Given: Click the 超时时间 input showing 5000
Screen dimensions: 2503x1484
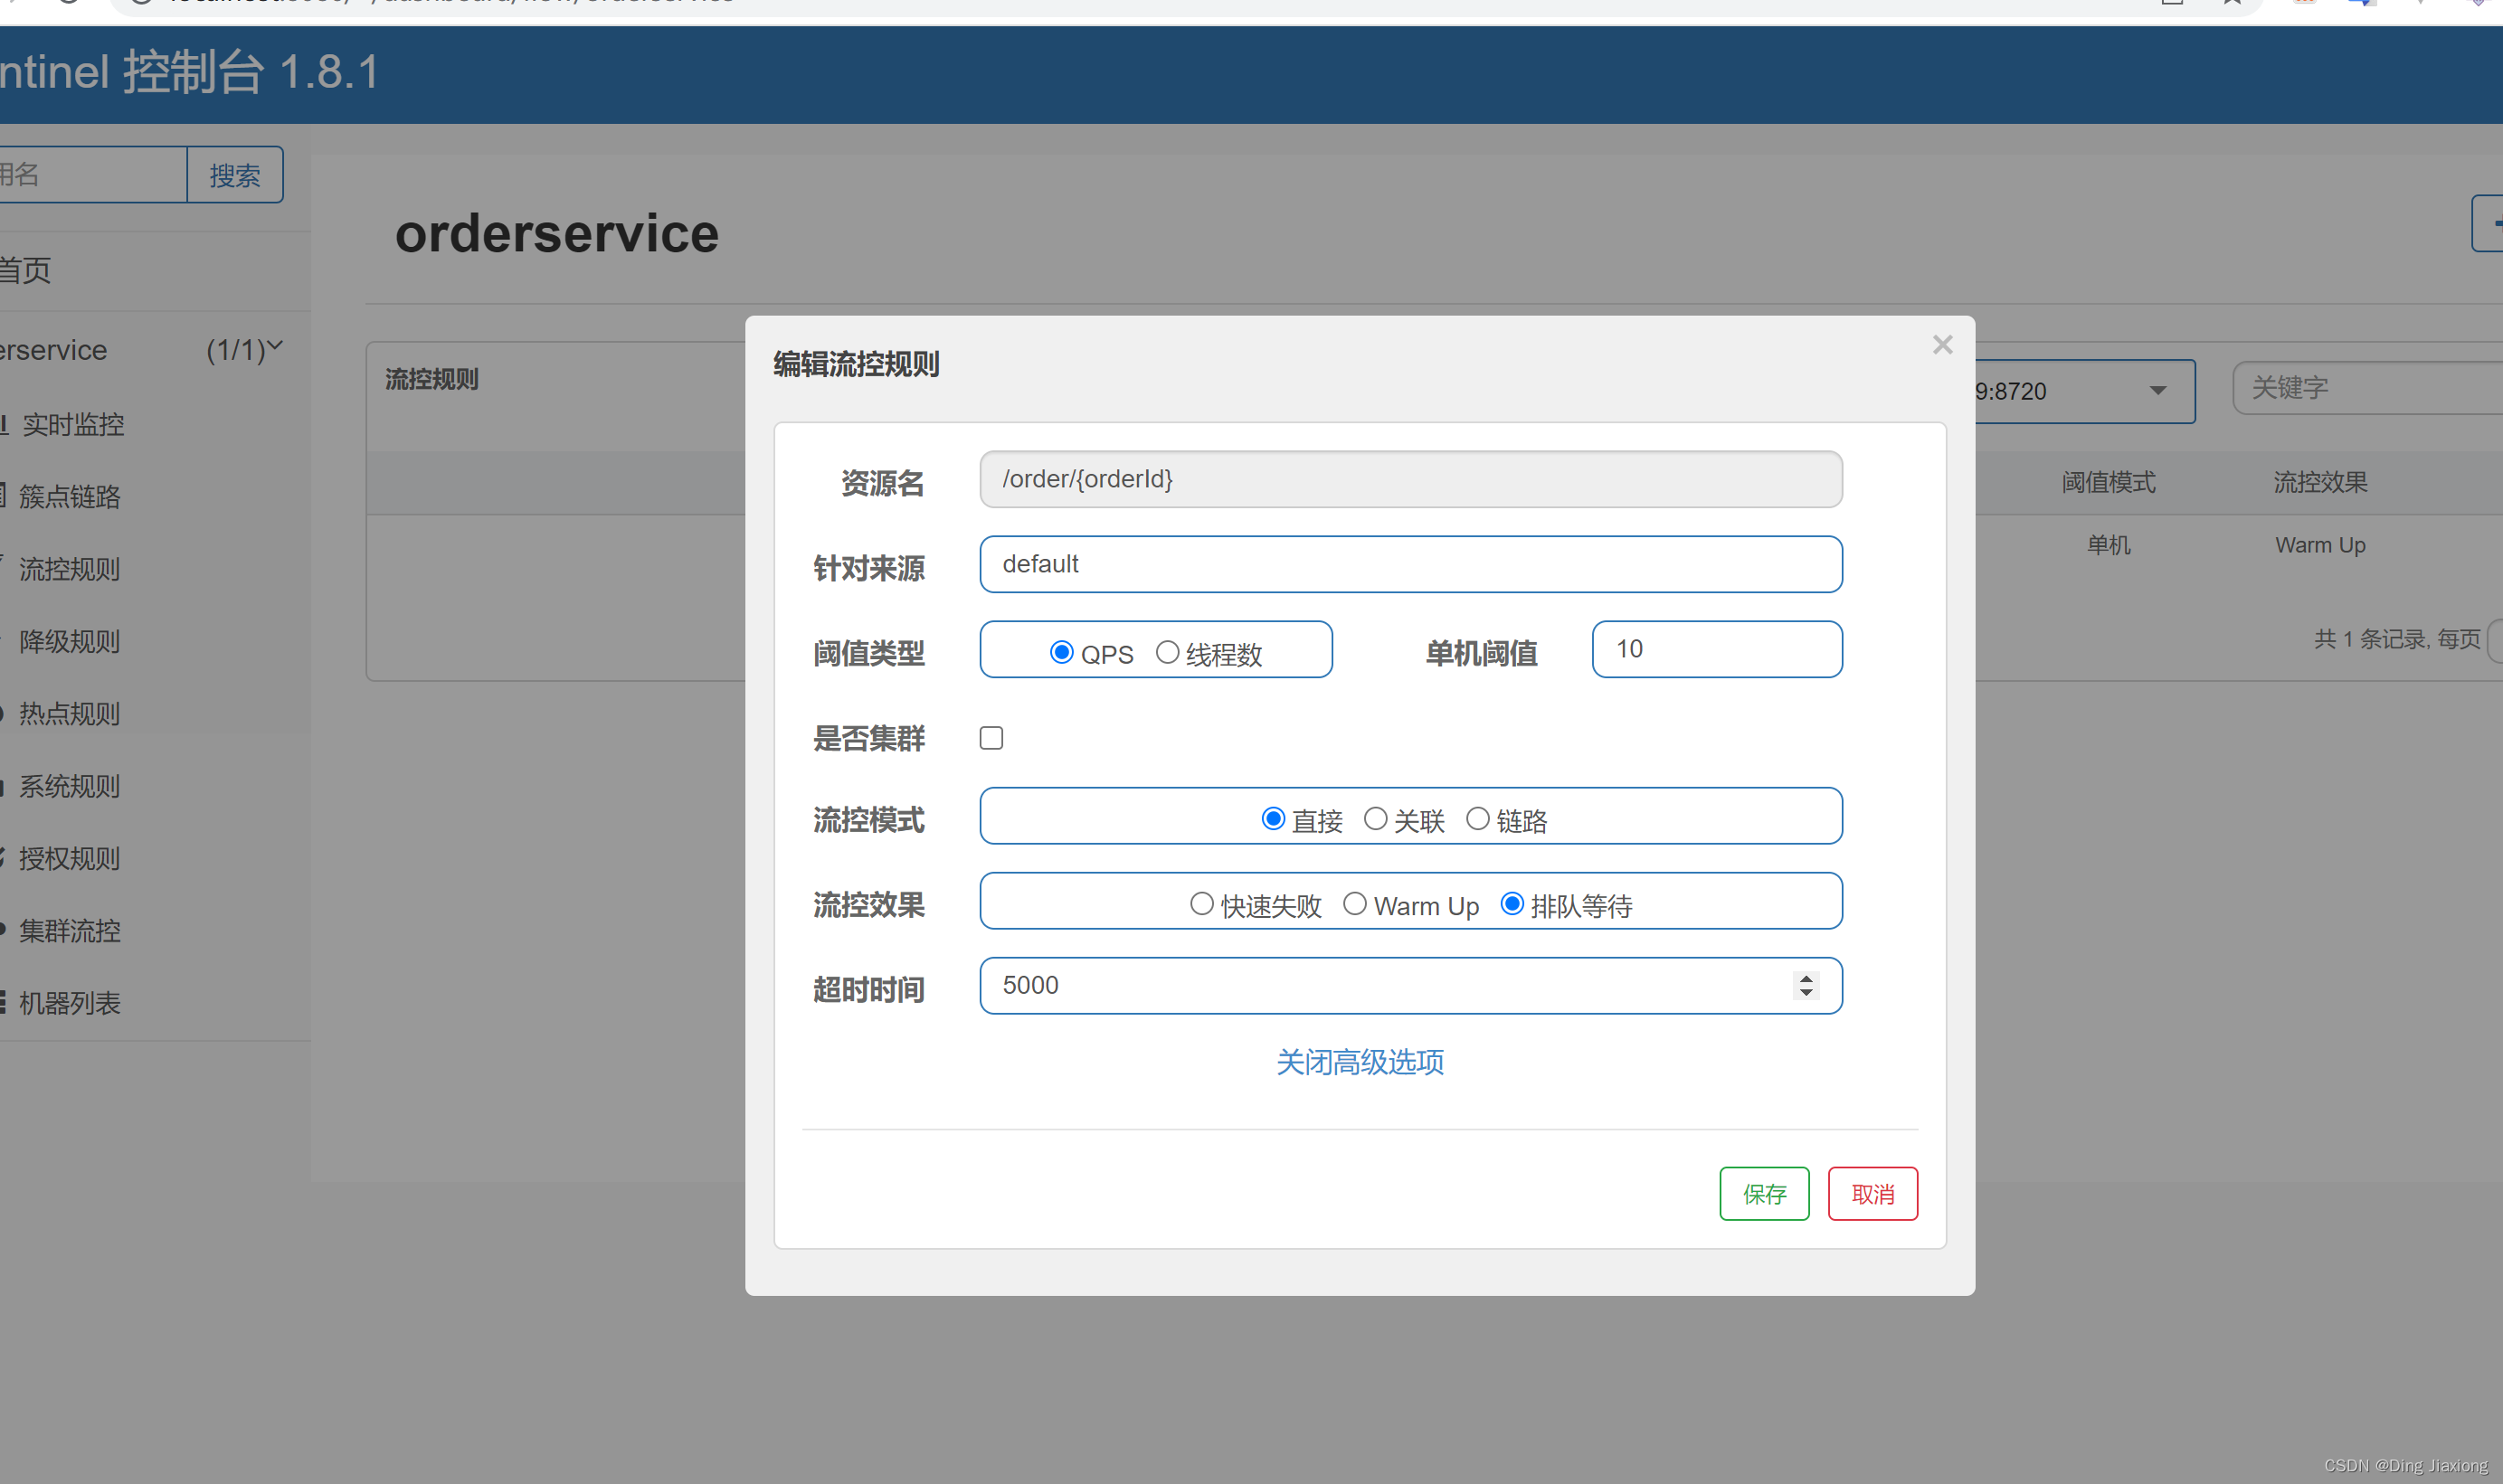Looking at the screenshot, I should [1410, 986].
